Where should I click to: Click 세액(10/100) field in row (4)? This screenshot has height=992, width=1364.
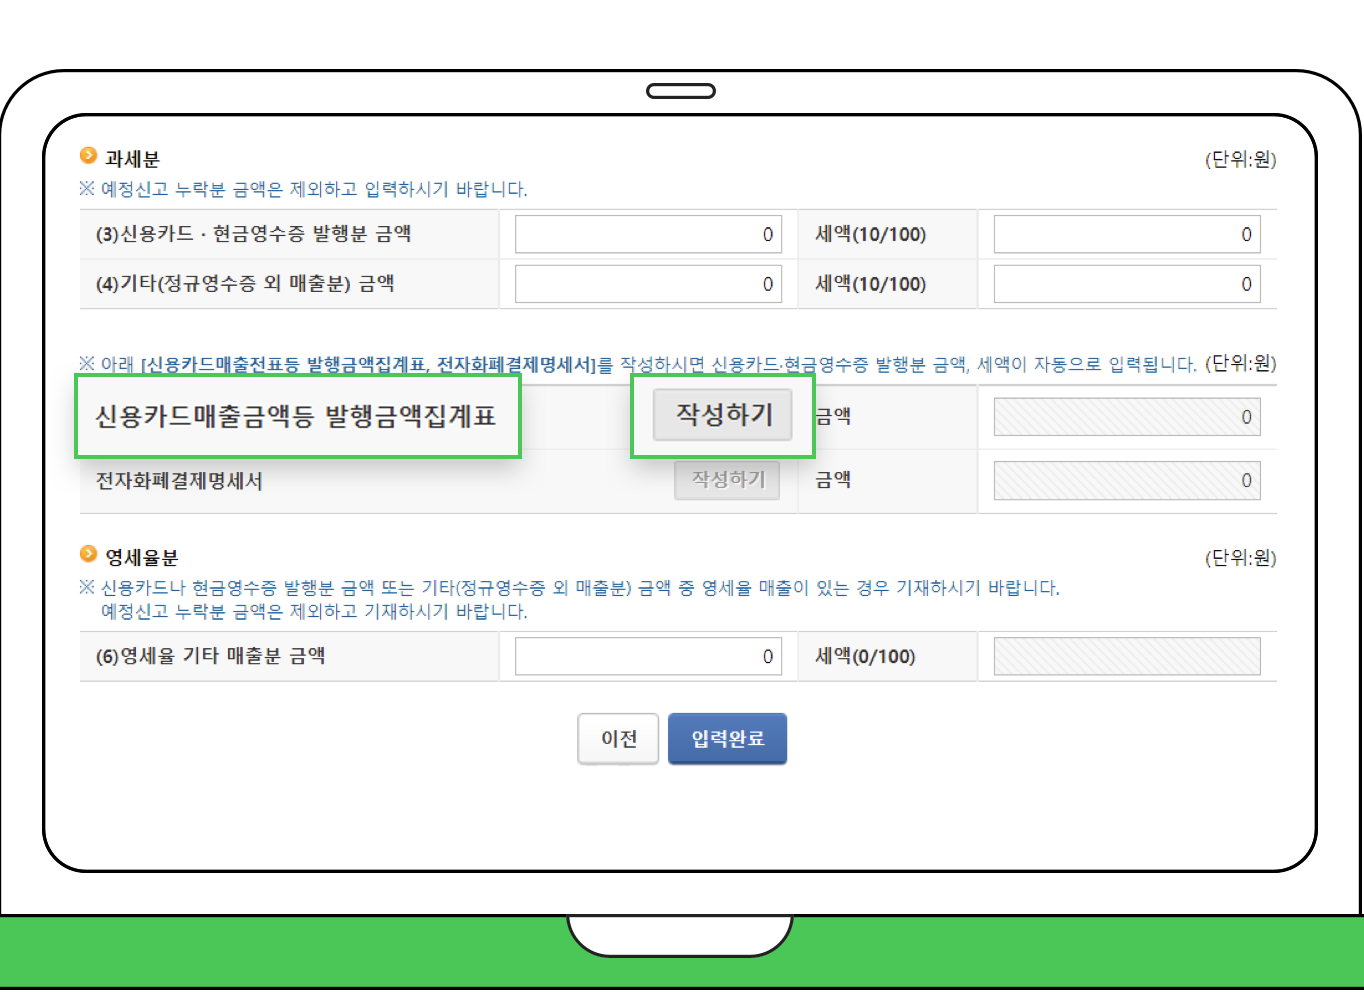1126,283
